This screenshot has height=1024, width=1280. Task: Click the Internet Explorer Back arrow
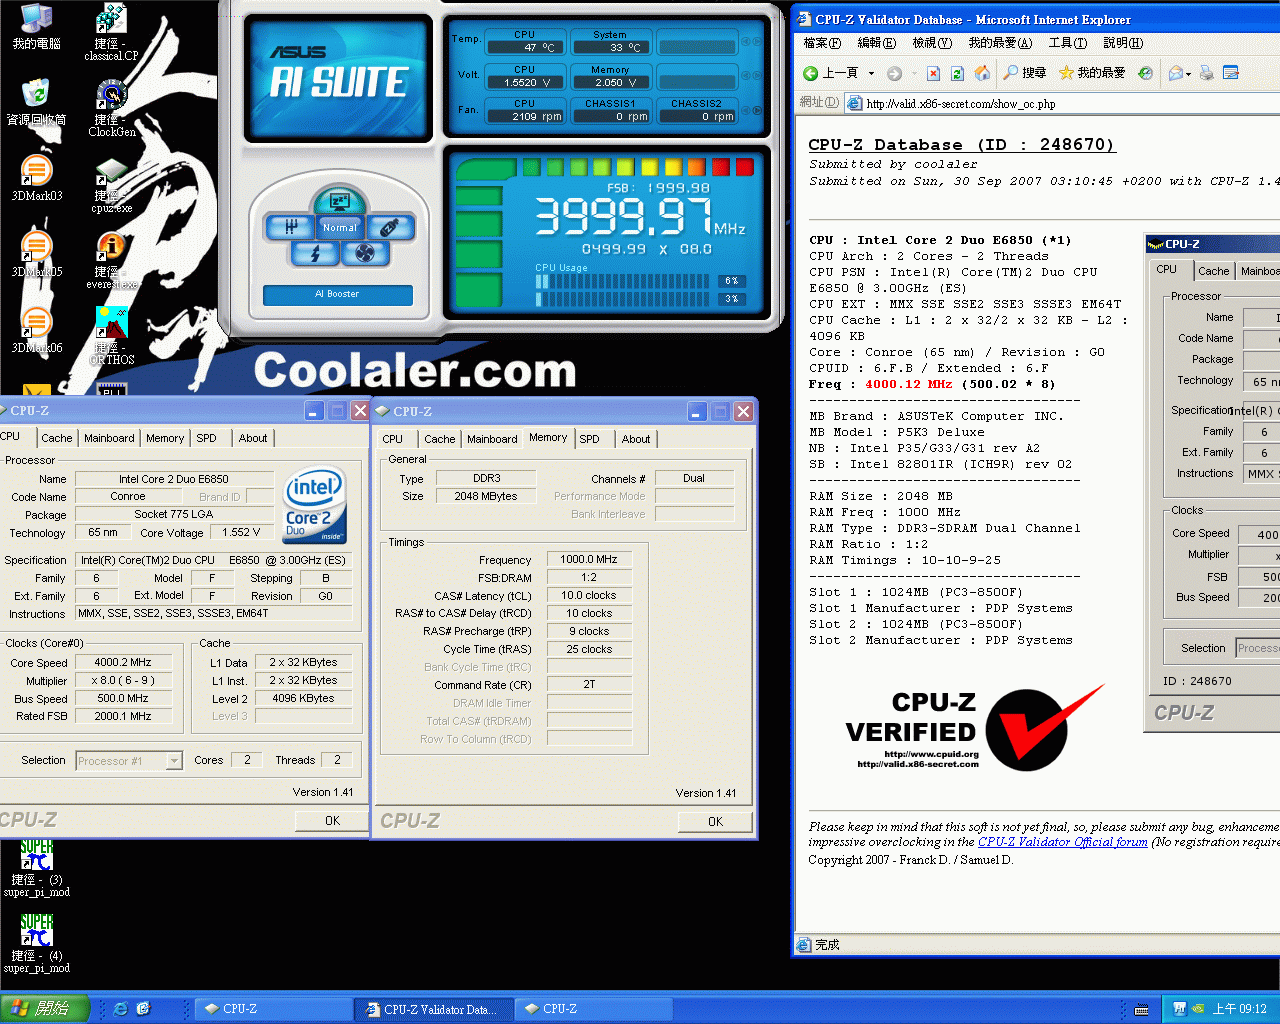[x=811, y=73]
